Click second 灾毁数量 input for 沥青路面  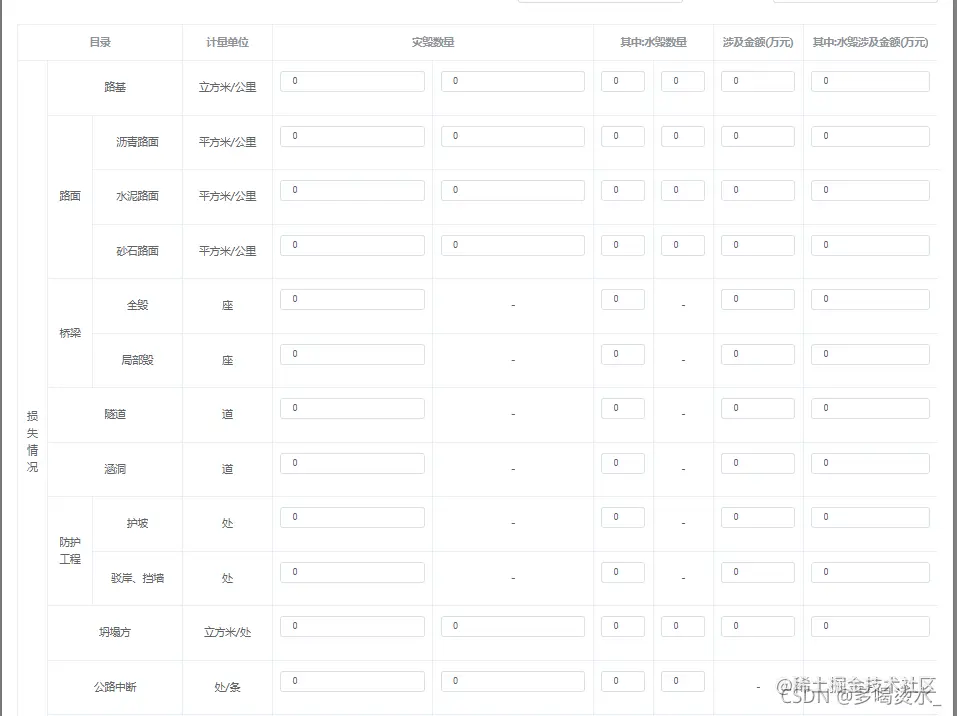tap(513, 136)
